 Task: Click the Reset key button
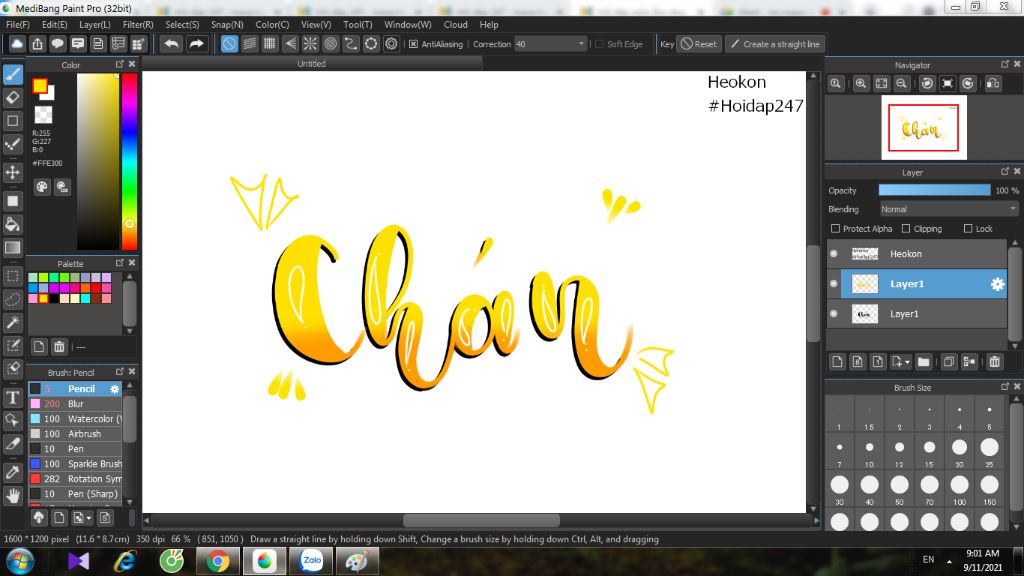coord(699,44)
